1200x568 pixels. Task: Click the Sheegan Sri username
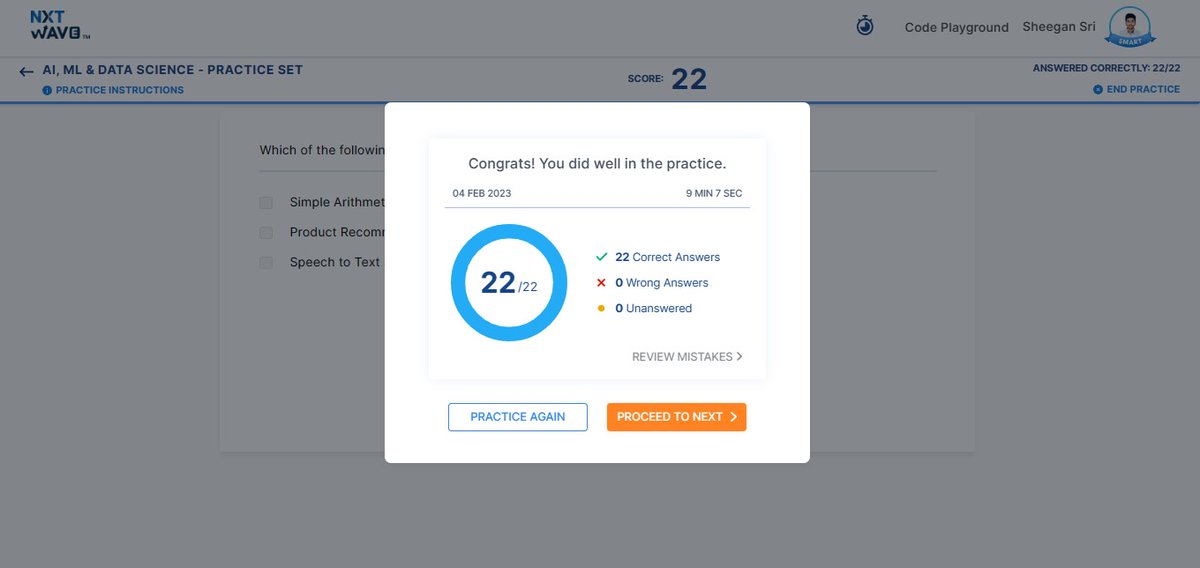point(1058,27)
